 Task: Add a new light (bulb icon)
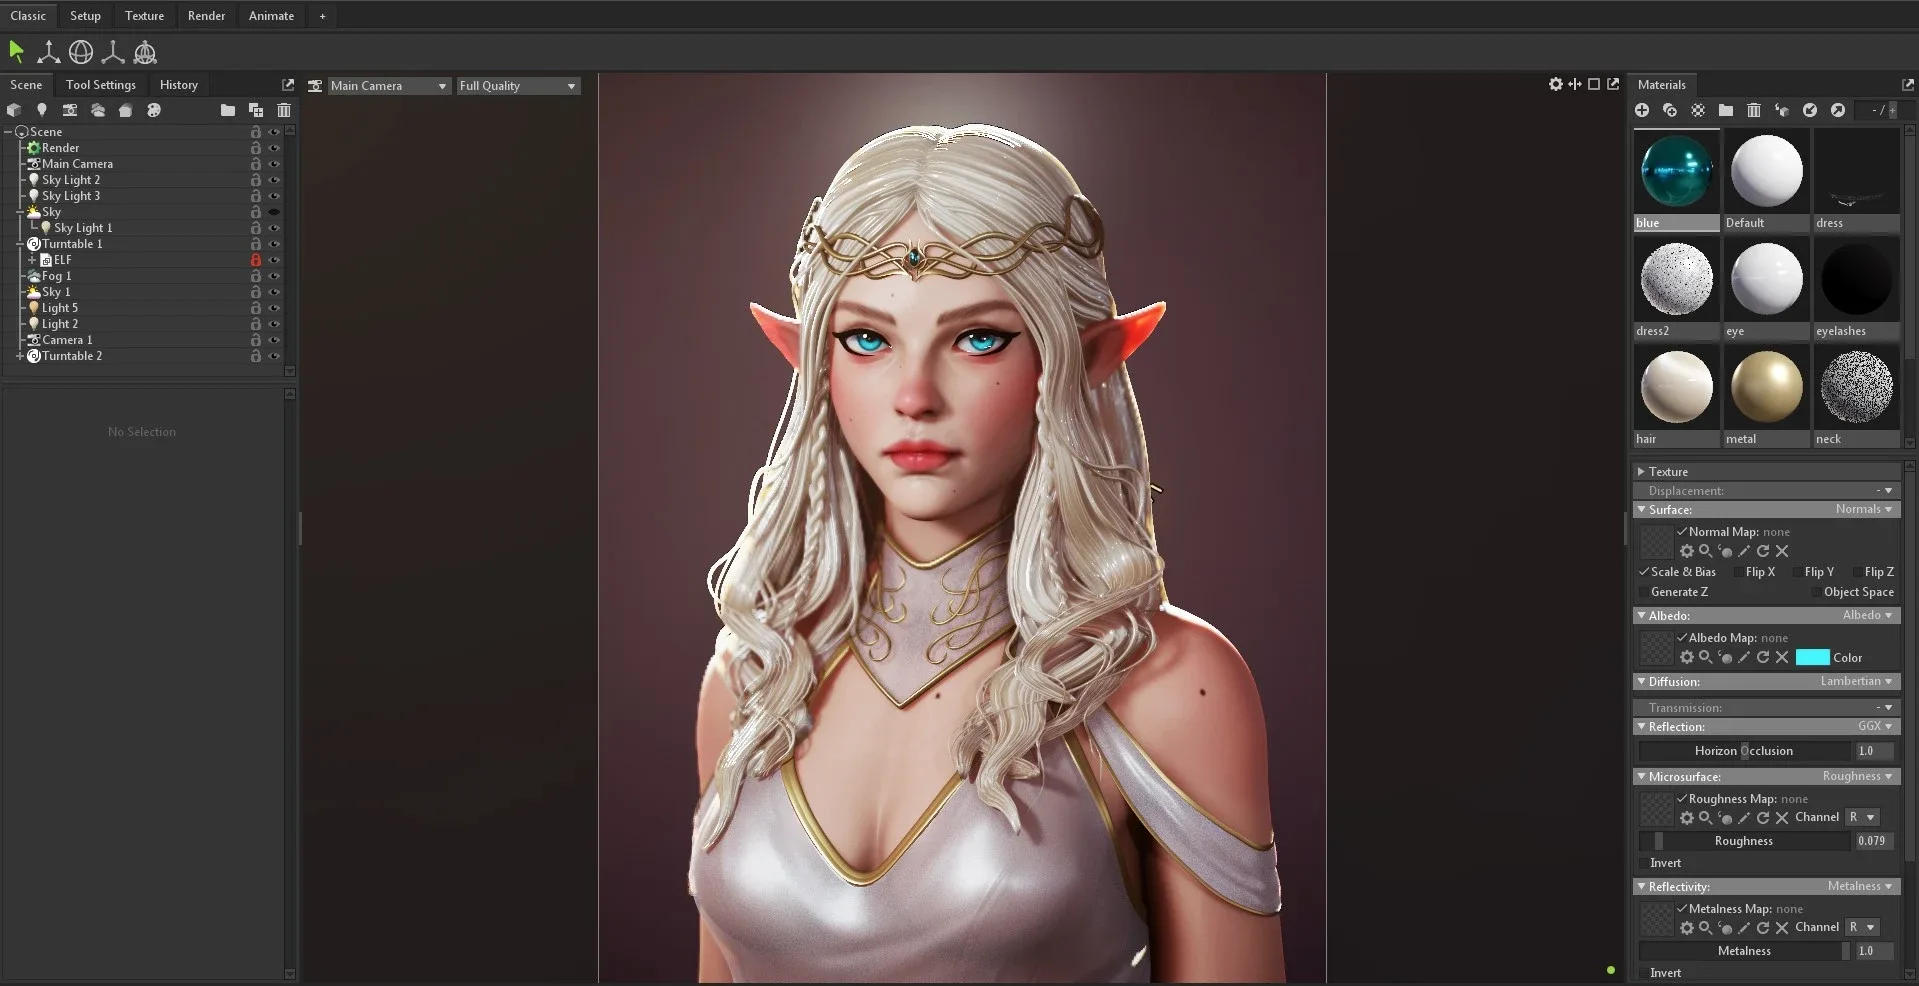42,110
